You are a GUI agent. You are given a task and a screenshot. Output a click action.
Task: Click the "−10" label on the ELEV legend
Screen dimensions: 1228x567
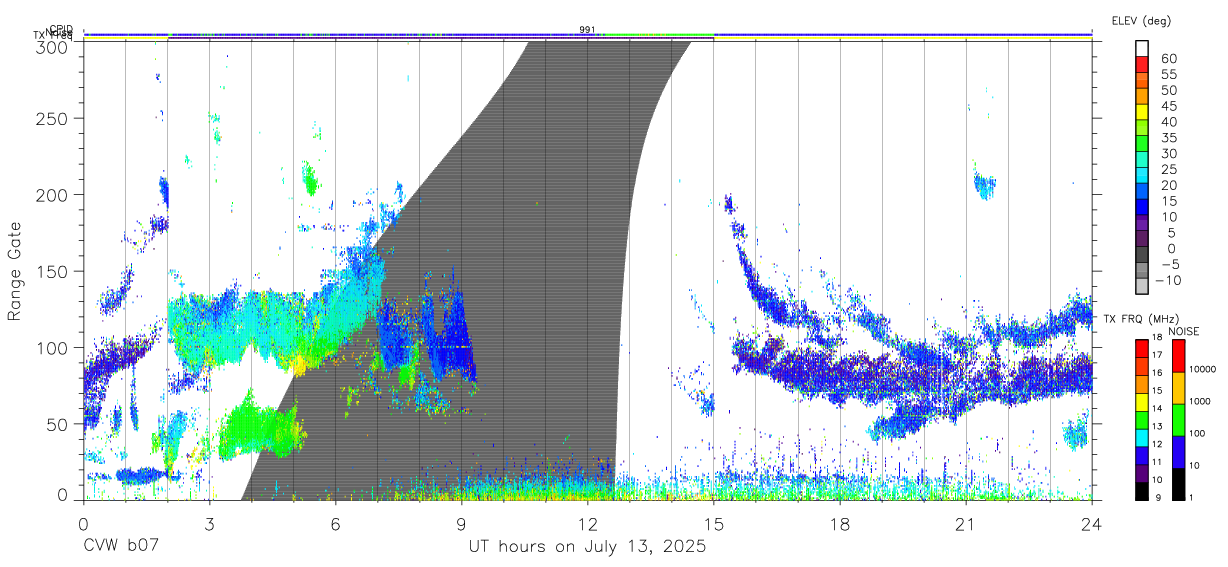pyautogui.click(x=1169, y=280)
